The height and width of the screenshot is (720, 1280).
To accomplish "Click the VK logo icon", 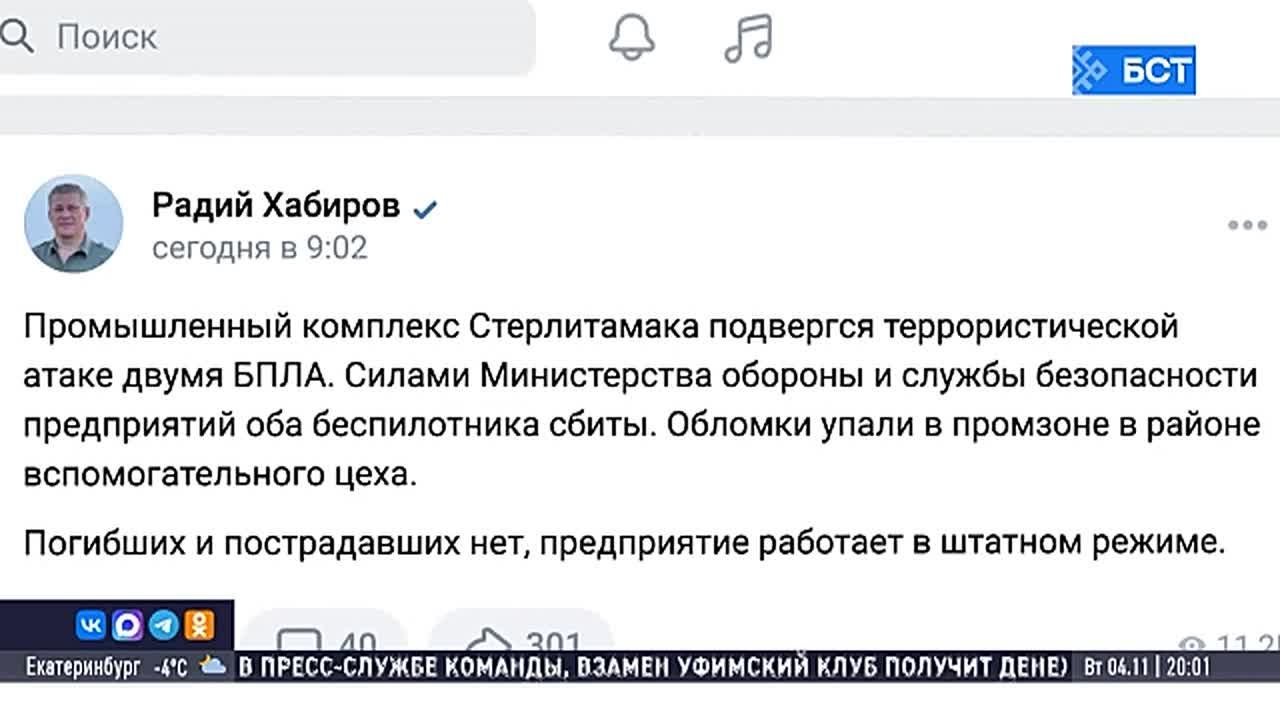I will (91, 625).
